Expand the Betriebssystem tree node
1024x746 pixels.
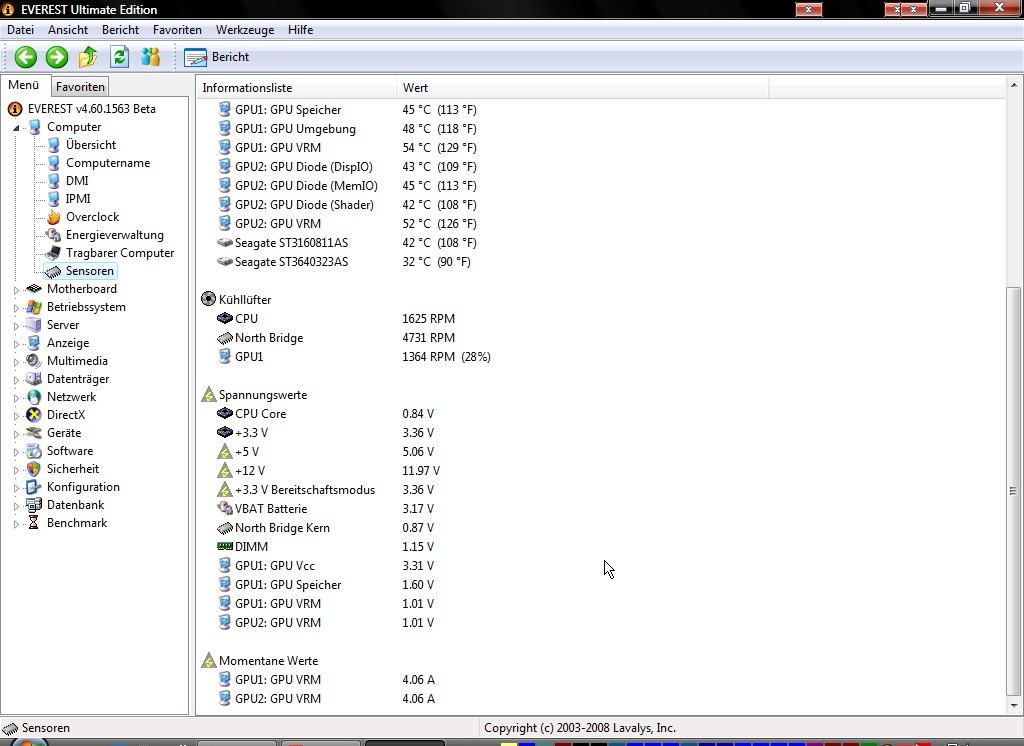pos(16,308)
